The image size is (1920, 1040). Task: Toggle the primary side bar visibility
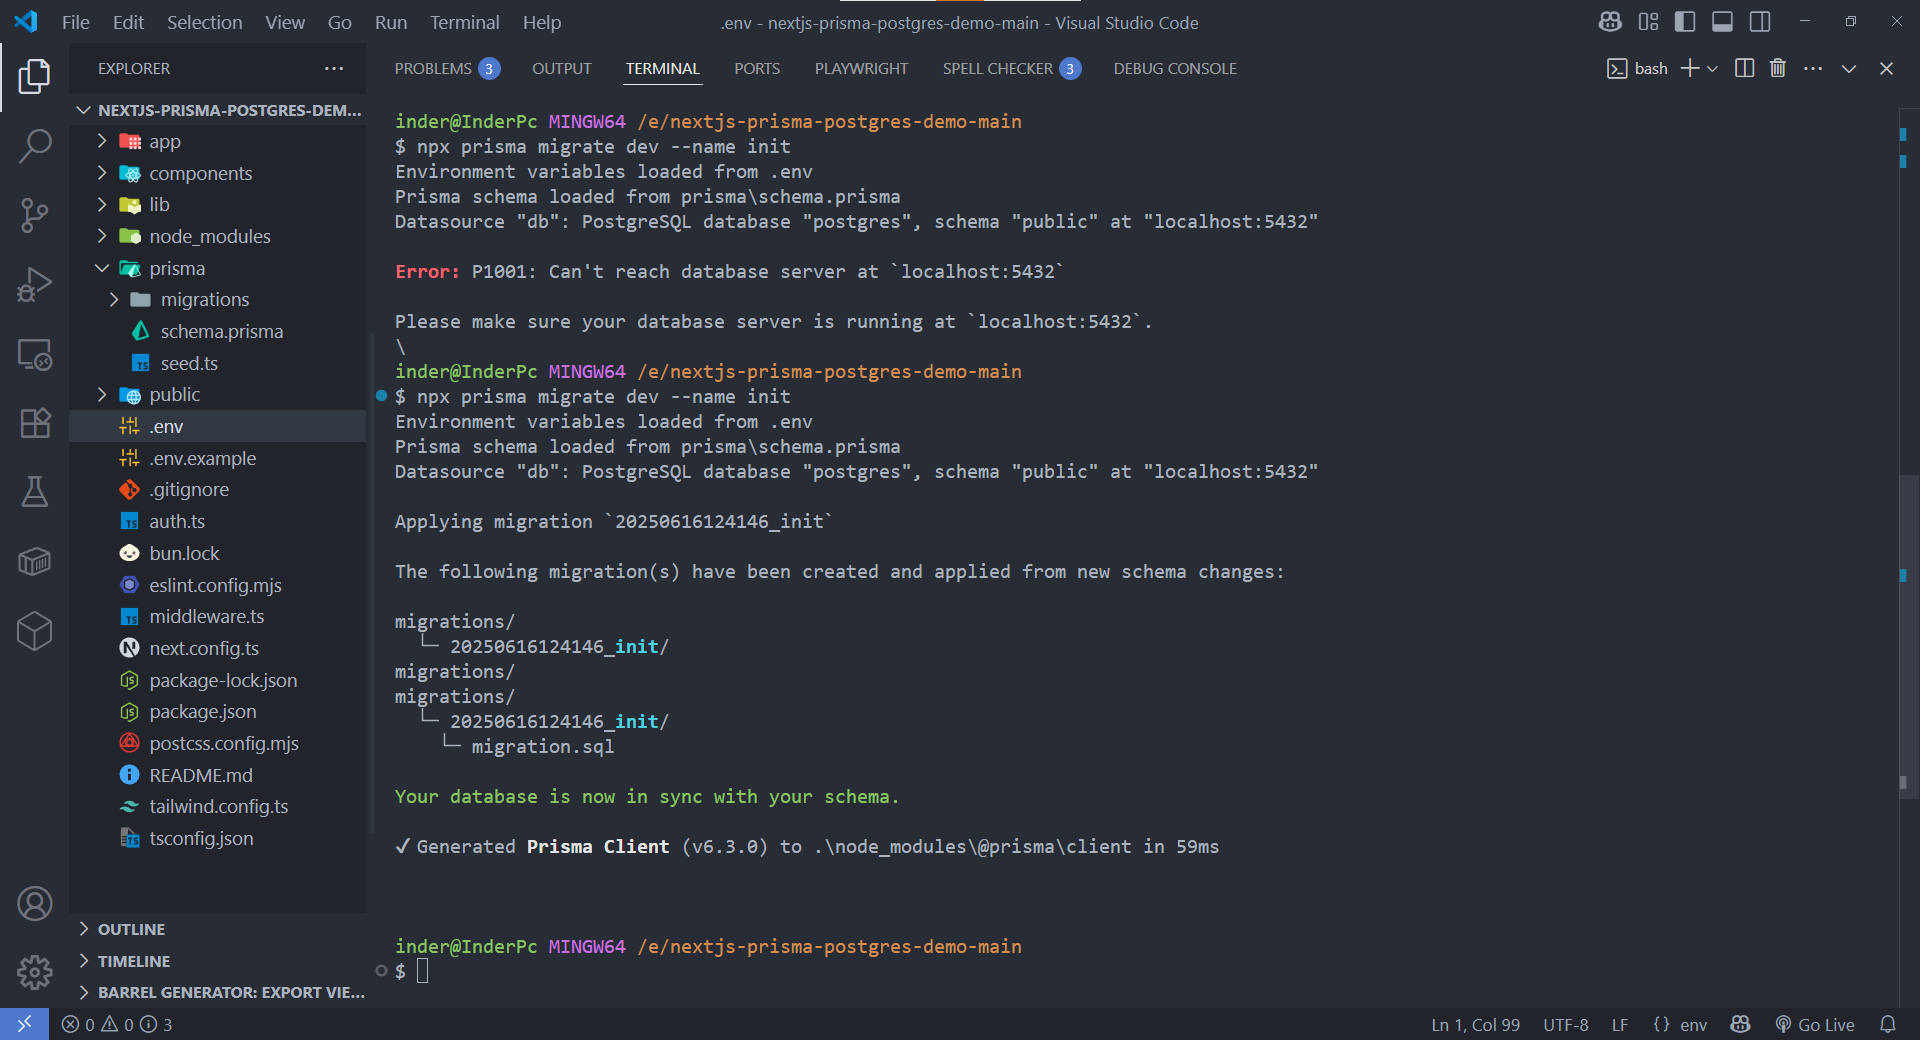(x=1685, y=22)
